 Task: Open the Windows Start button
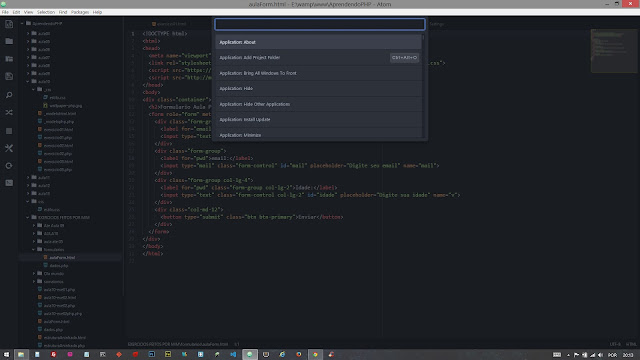pyautogui.click(x=6, y=355)
